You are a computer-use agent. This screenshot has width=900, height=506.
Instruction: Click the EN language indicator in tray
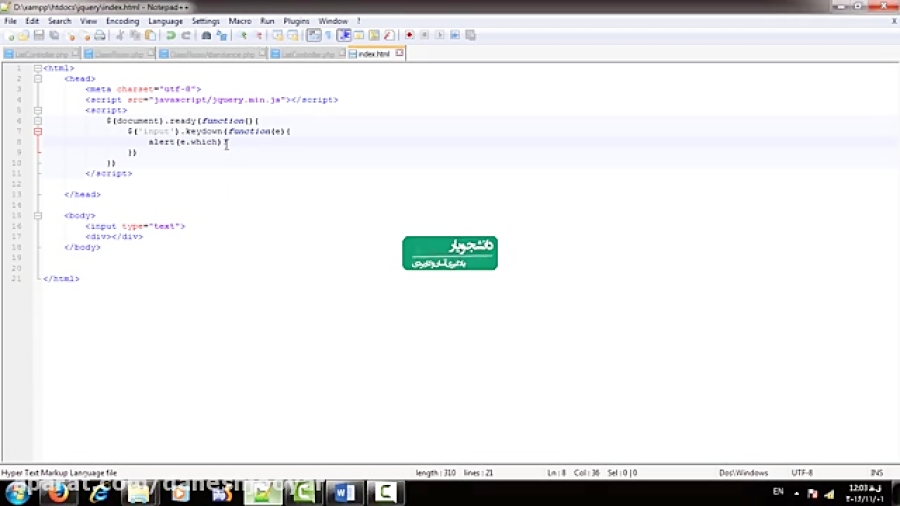[x=778, y=492]
